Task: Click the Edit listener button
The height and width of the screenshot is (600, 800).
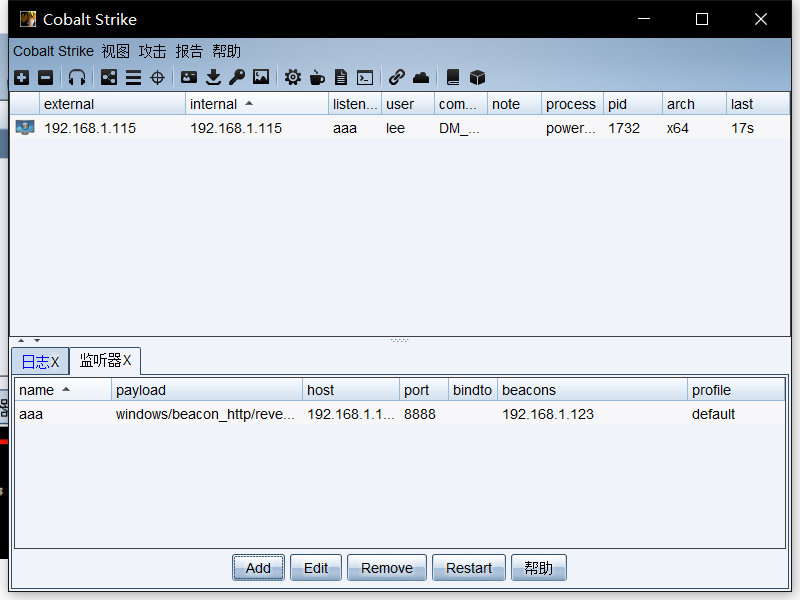Action: pos(316,568)
